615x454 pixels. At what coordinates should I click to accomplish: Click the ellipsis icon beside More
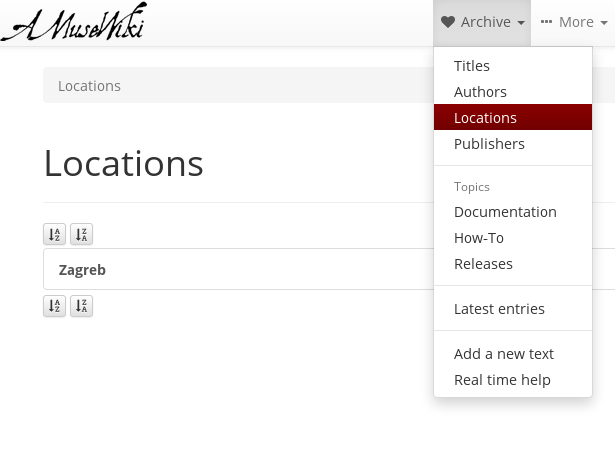[546, 22]
